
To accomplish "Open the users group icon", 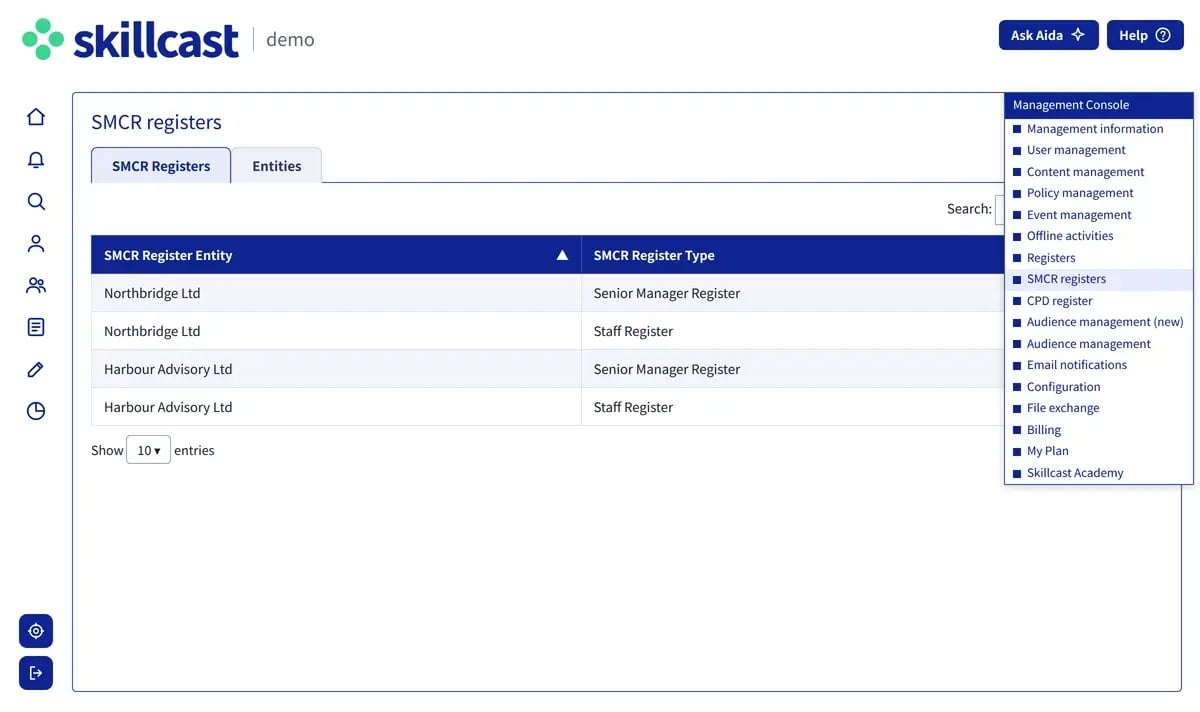I will click(36, 286).
